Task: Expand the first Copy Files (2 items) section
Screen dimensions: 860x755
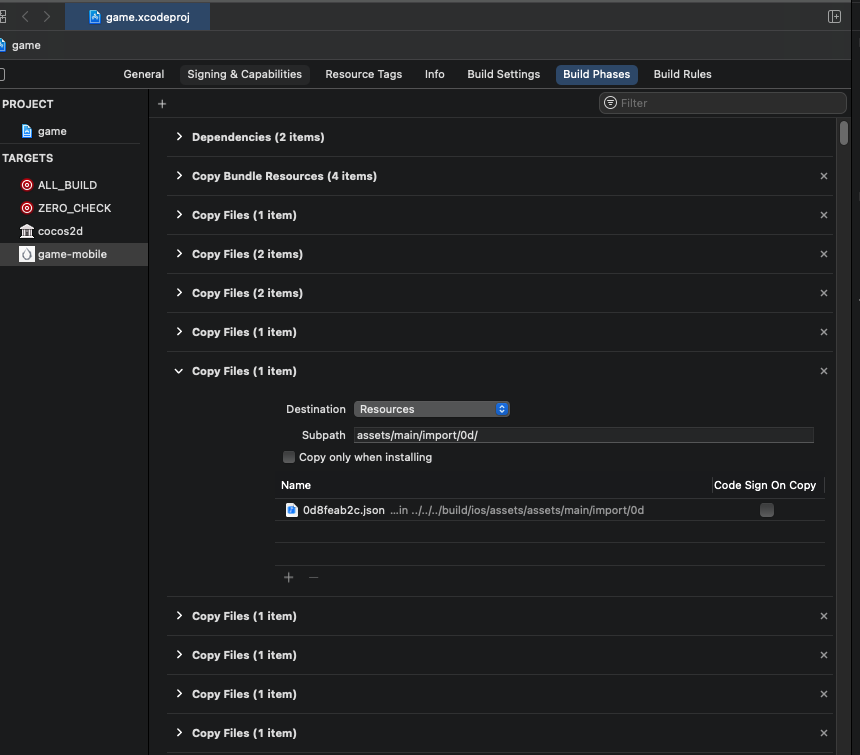Action: pos(179,253)
